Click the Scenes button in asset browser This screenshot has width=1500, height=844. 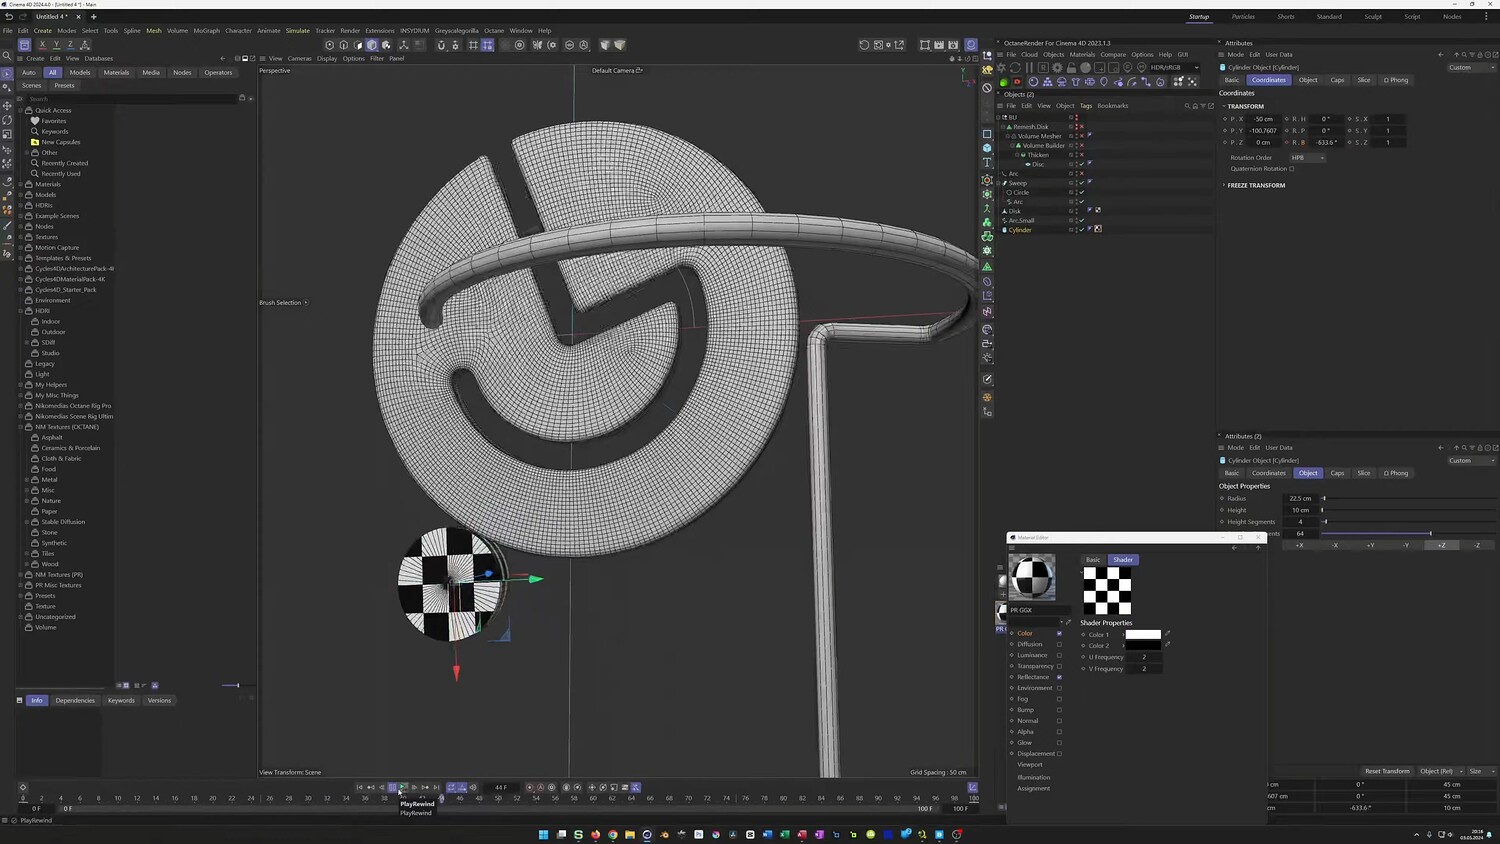[32, 86]
